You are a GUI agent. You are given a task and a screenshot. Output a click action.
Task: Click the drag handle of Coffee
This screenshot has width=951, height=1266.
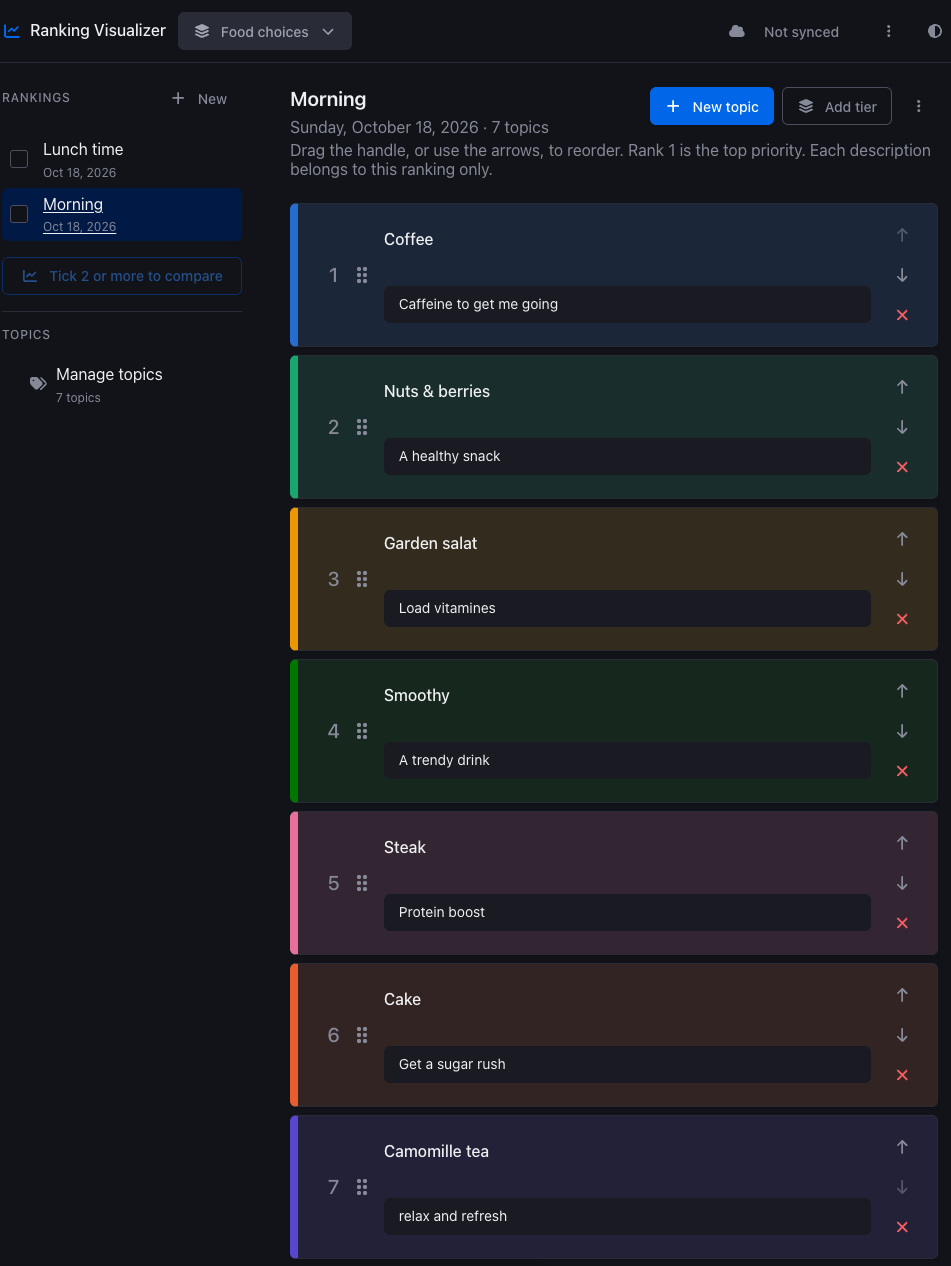pos(362,275)
